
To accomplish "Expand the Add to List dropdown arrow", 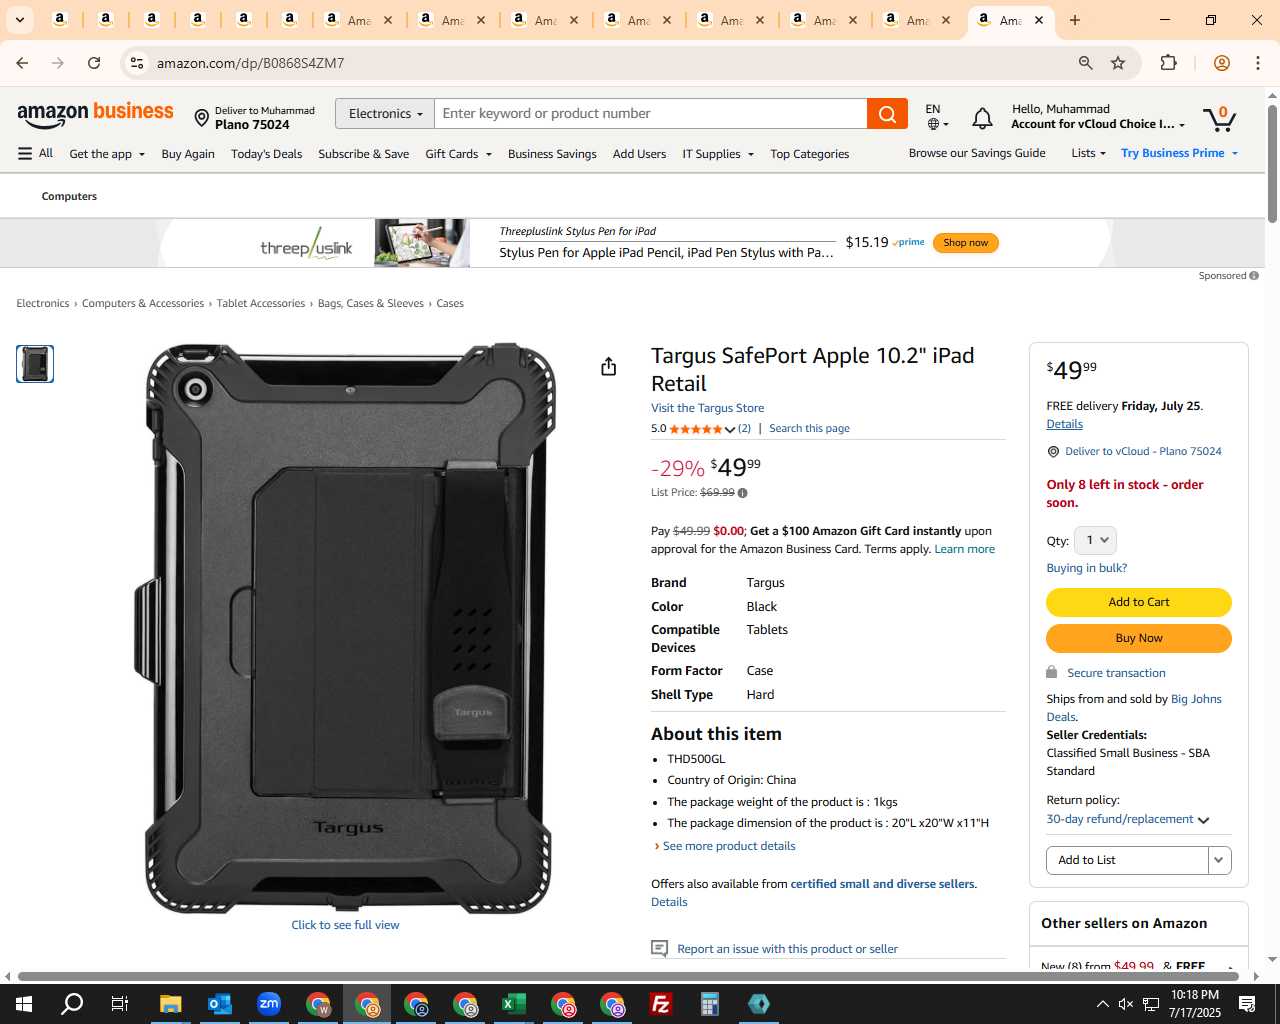I will coord(1219,860).
